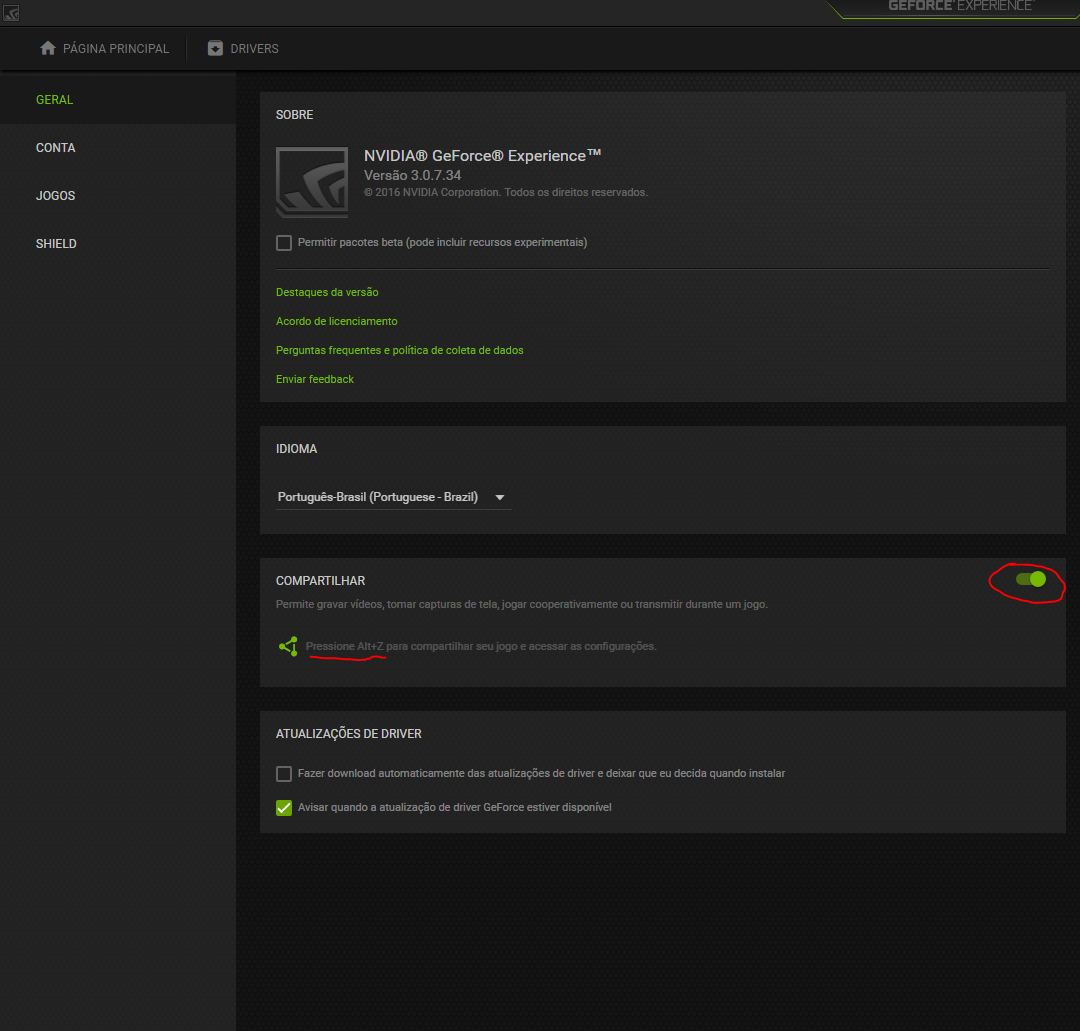Screen dimensions: 1080x1031
Task: Click the Atualizações de Driver heading
Action: coord(349,733)
